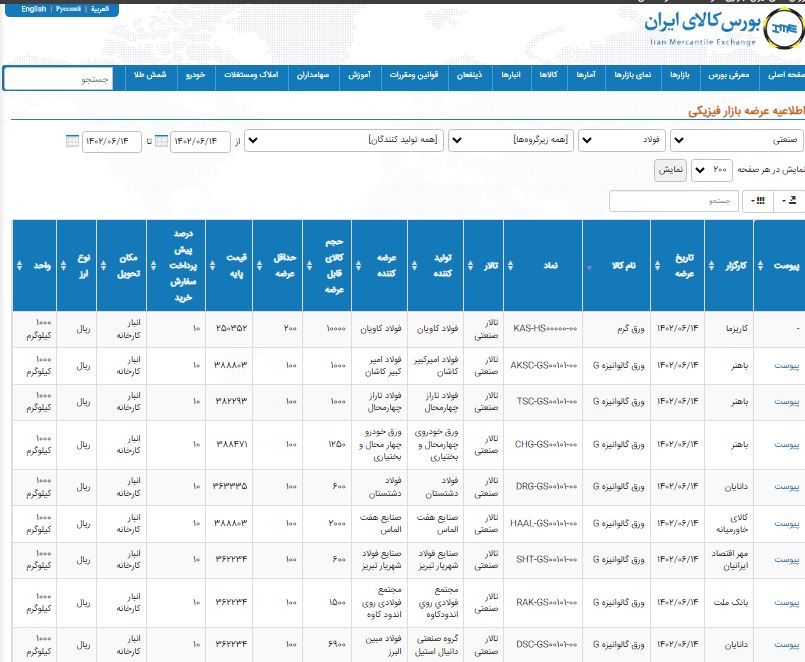The image size is (805, 662).
Task: Open the سهامداران menu
Action: tap(313, 75)
